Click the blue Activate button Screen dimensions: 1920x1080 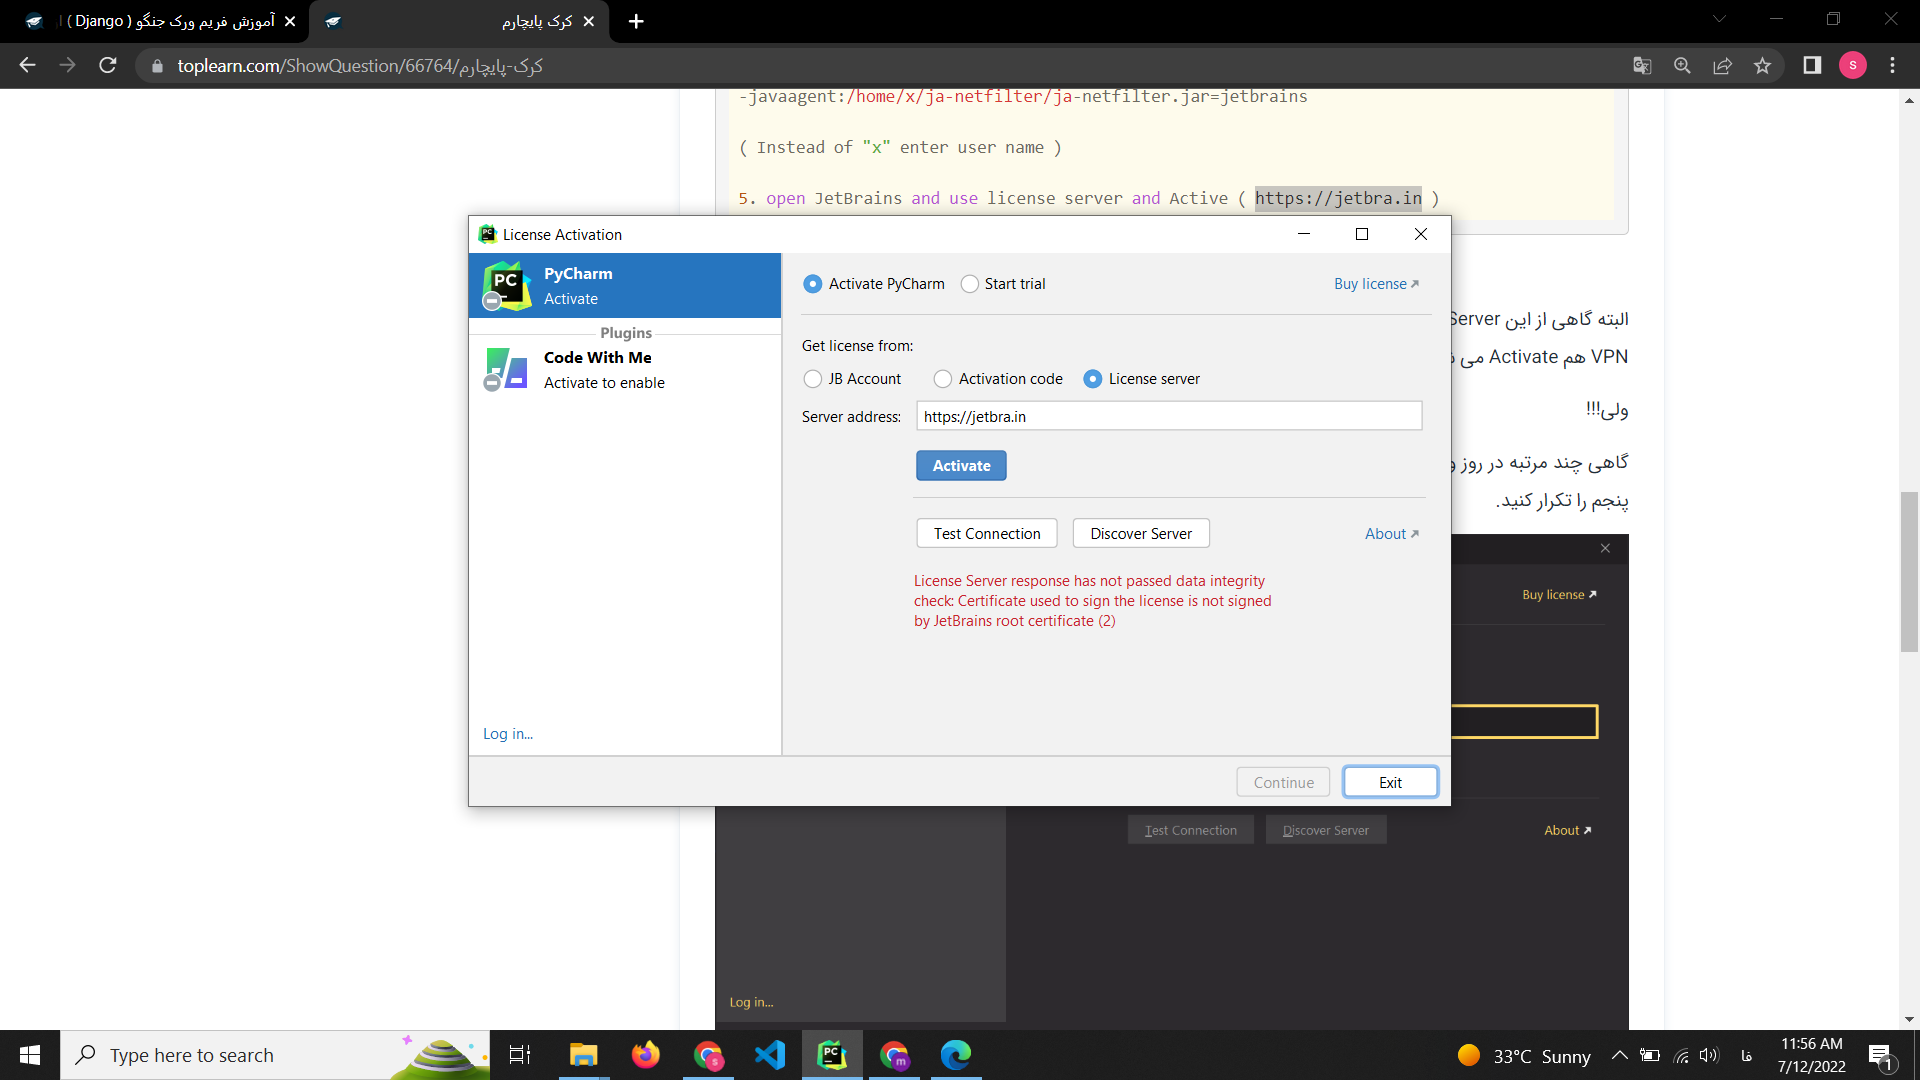point(961,466)
